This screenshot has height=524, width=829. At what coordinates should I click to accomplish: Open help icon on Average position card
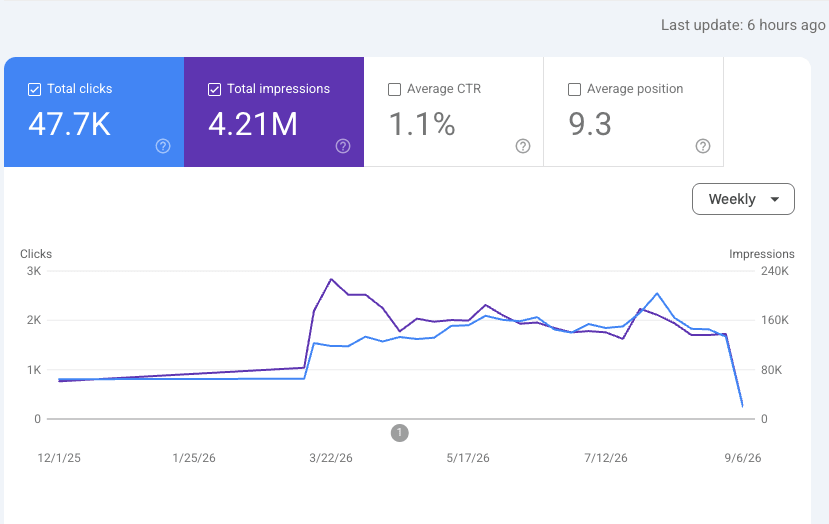click(x=703, y=146)
